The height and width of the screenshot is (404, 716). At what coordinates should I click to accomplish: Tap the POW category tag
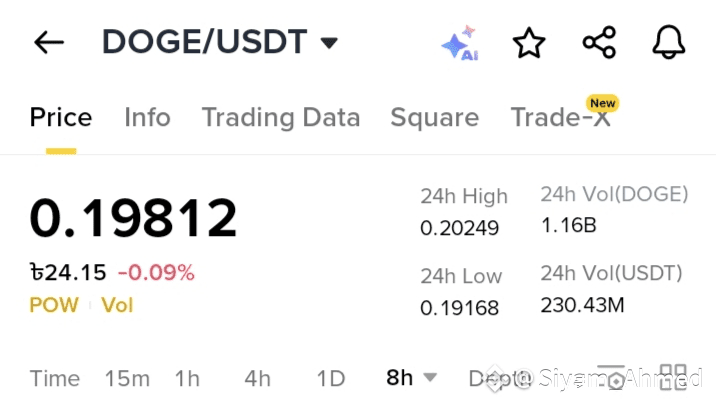[54, 305]
